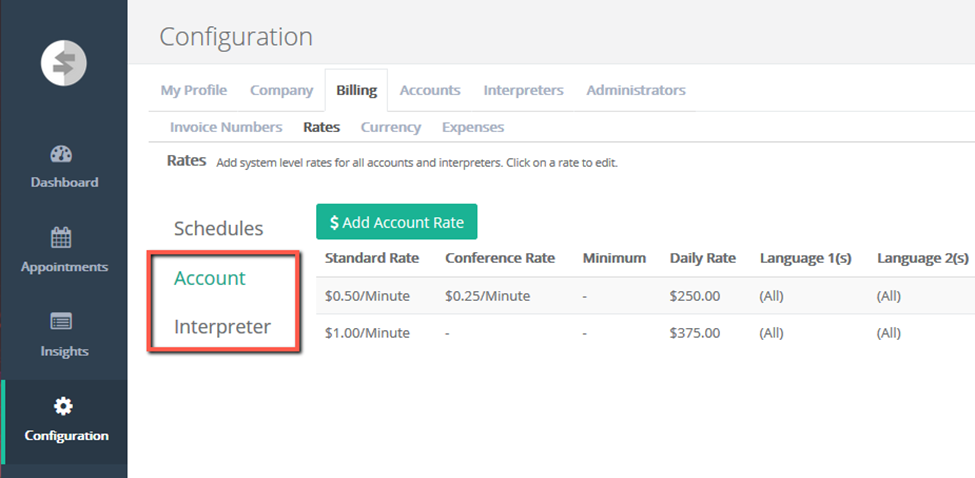Open Expenses sub-tab
975x478 pixels.
473,127
